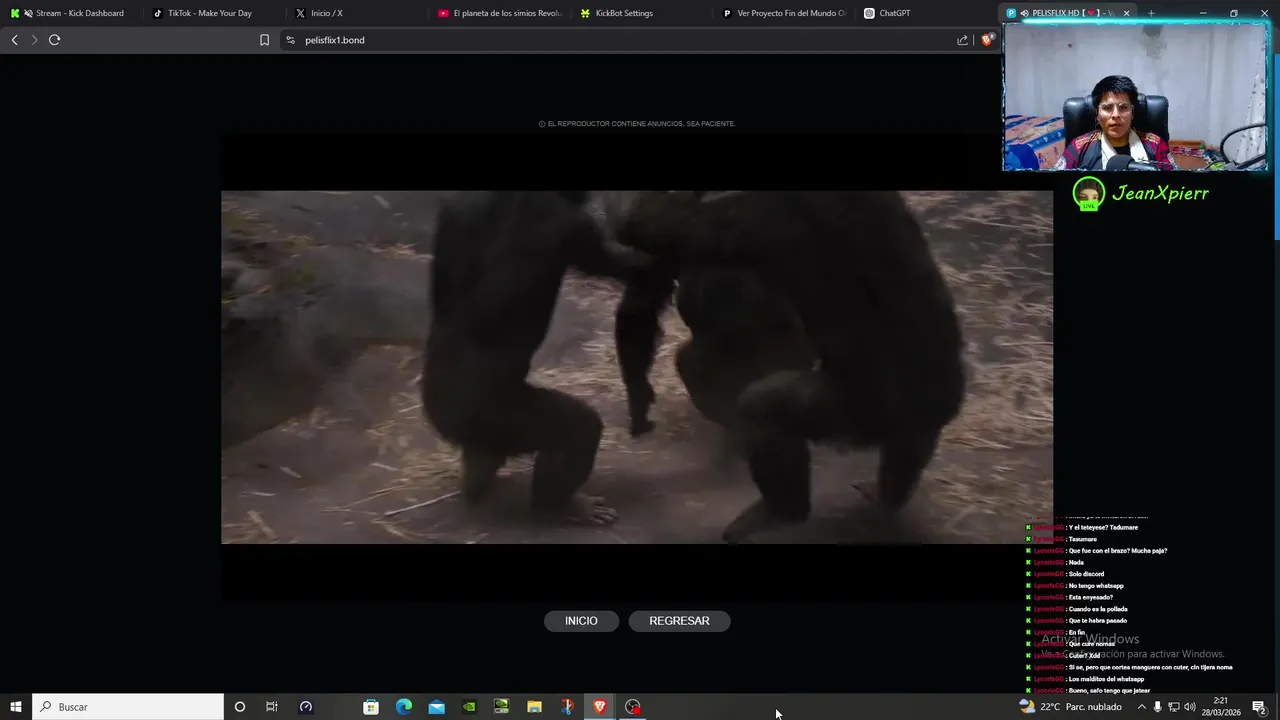Image resolution: width=1280 pixels, height=720 pixels.
Task: Close the PELISFLIX HD tab
Action: [x=1126, y=13]
